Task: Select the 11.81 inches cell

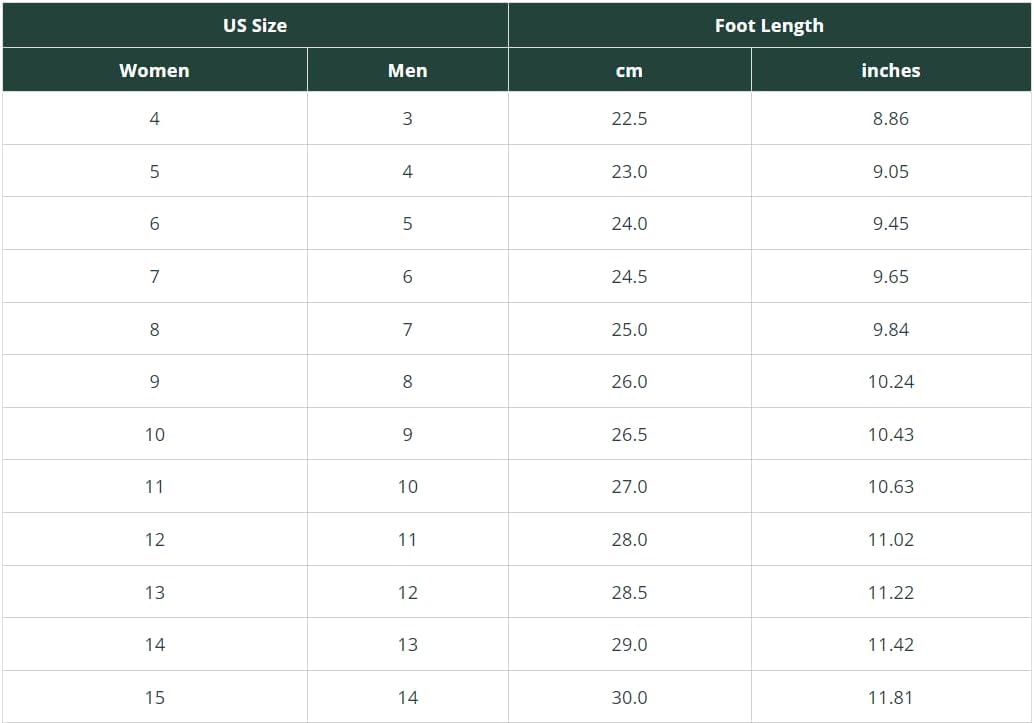Action: click(x=890, y=698)
